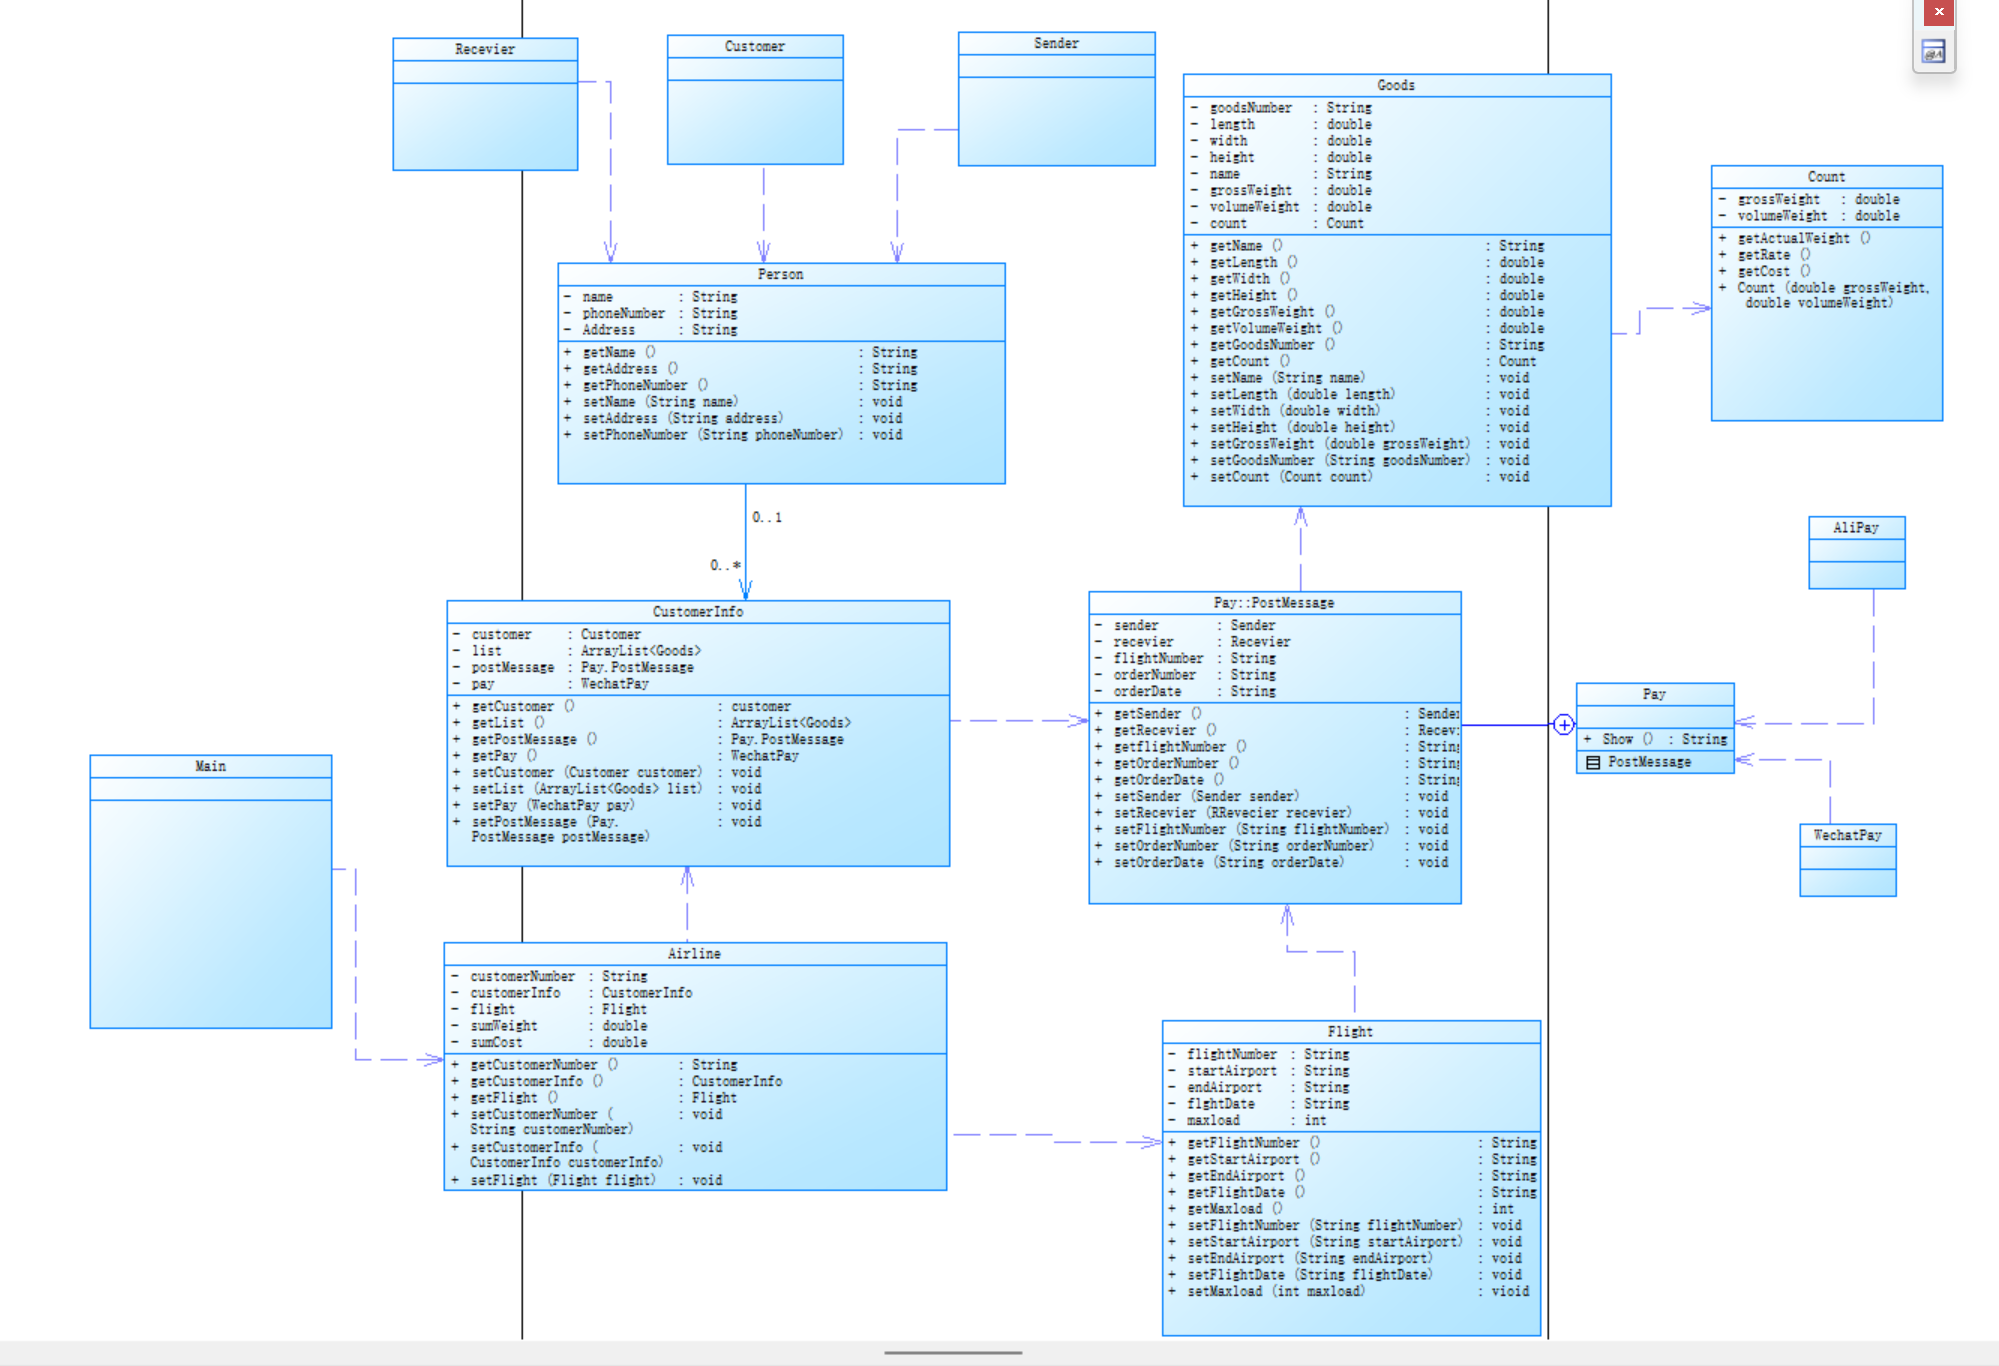The image size is (1999, 1366).
Task: Select the Pay::PostMessage class header
Action: click(1273, 603)
